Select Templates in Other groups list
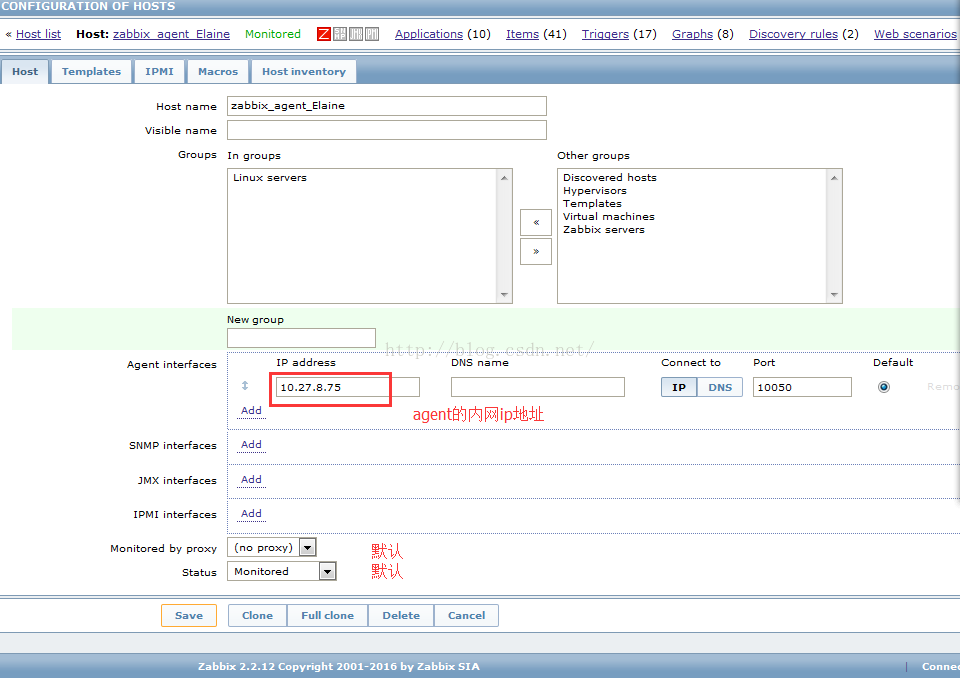 (593, 203)
